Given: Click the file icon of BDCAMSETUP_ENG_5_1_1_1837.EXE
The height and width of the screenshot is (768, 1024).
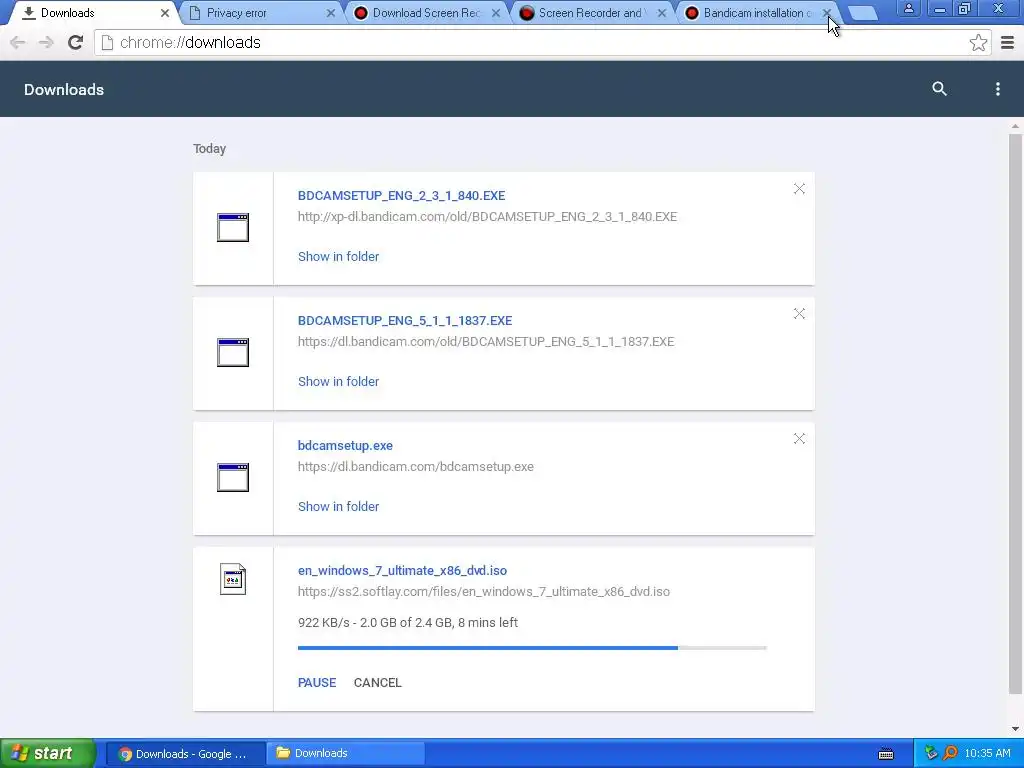Looking at the screenshot, I should point(232,353).
